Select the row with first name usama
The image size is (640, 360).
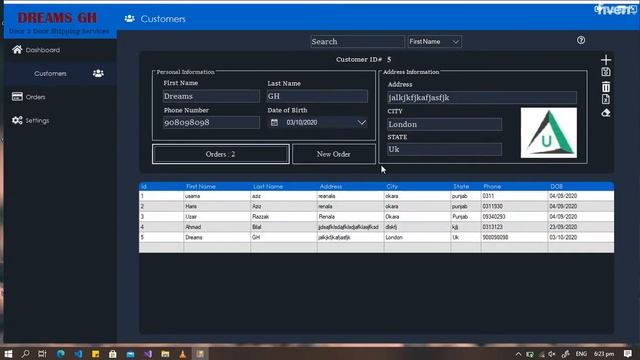376,196
